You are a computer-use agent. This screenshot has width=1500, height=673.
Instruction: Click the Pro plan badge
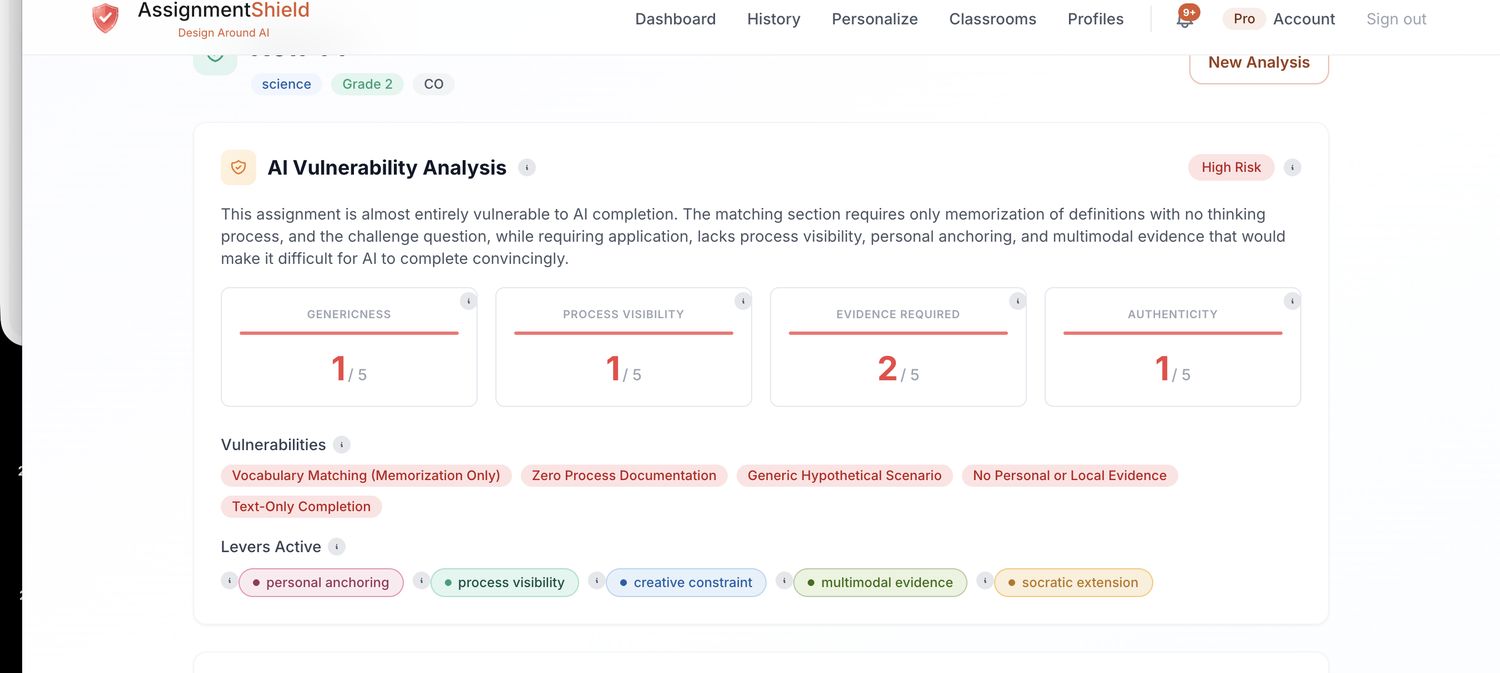pyautogui.click(x=1244, y=19)
